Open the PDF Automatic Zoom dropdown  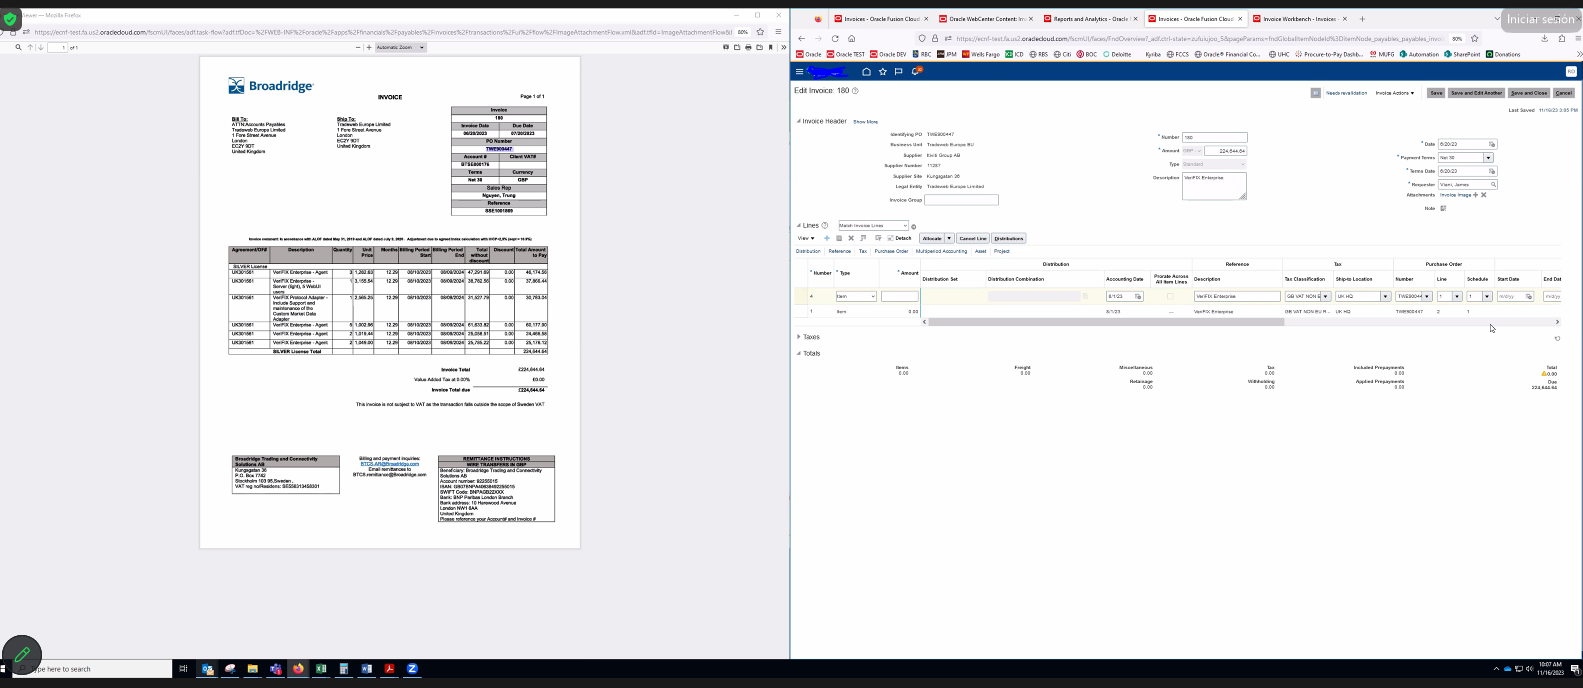click(x=401, y=47)
